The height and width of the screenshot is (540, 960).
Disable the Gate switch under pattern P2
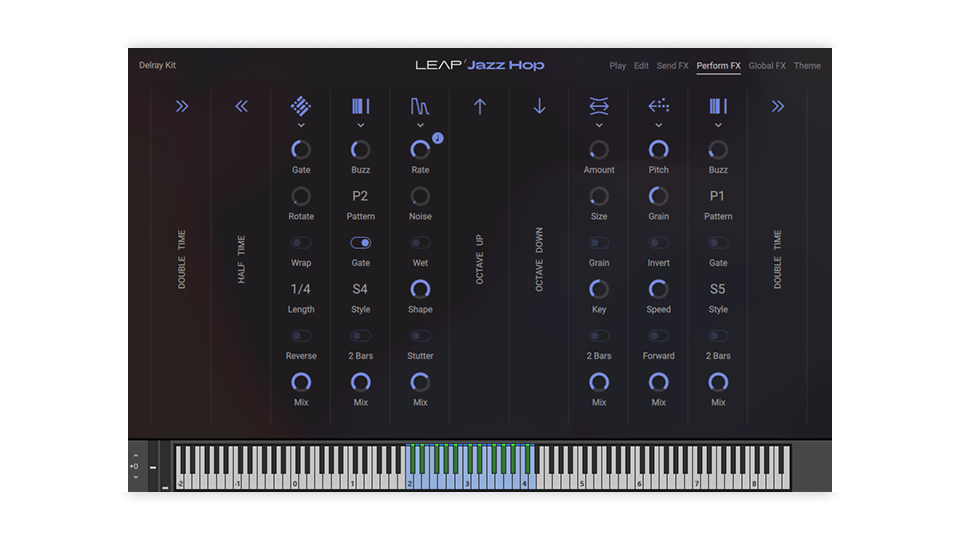pyautogui.click(x=361, y=243)
